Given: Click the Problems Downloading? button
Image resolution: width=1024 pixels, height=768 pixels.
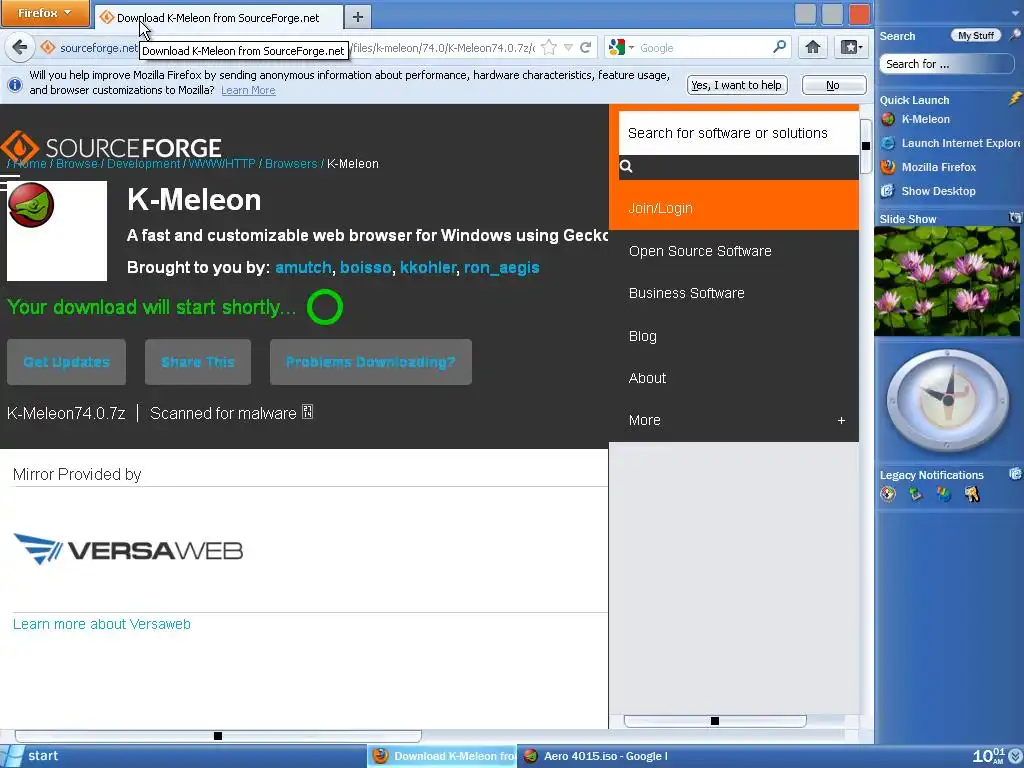Looking at the screenshot, I should (370, 362).
